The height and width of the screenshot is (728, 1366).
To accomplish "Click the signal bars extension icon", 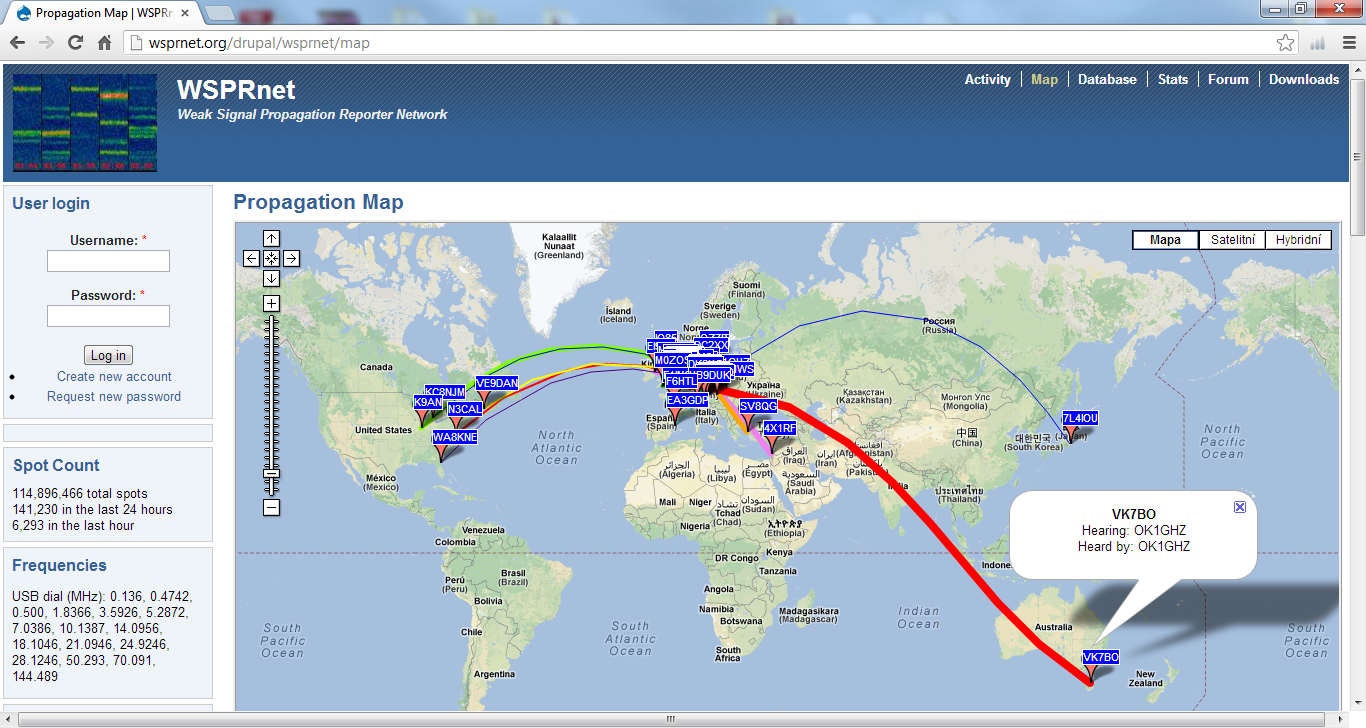I will tap(1317, 43).
